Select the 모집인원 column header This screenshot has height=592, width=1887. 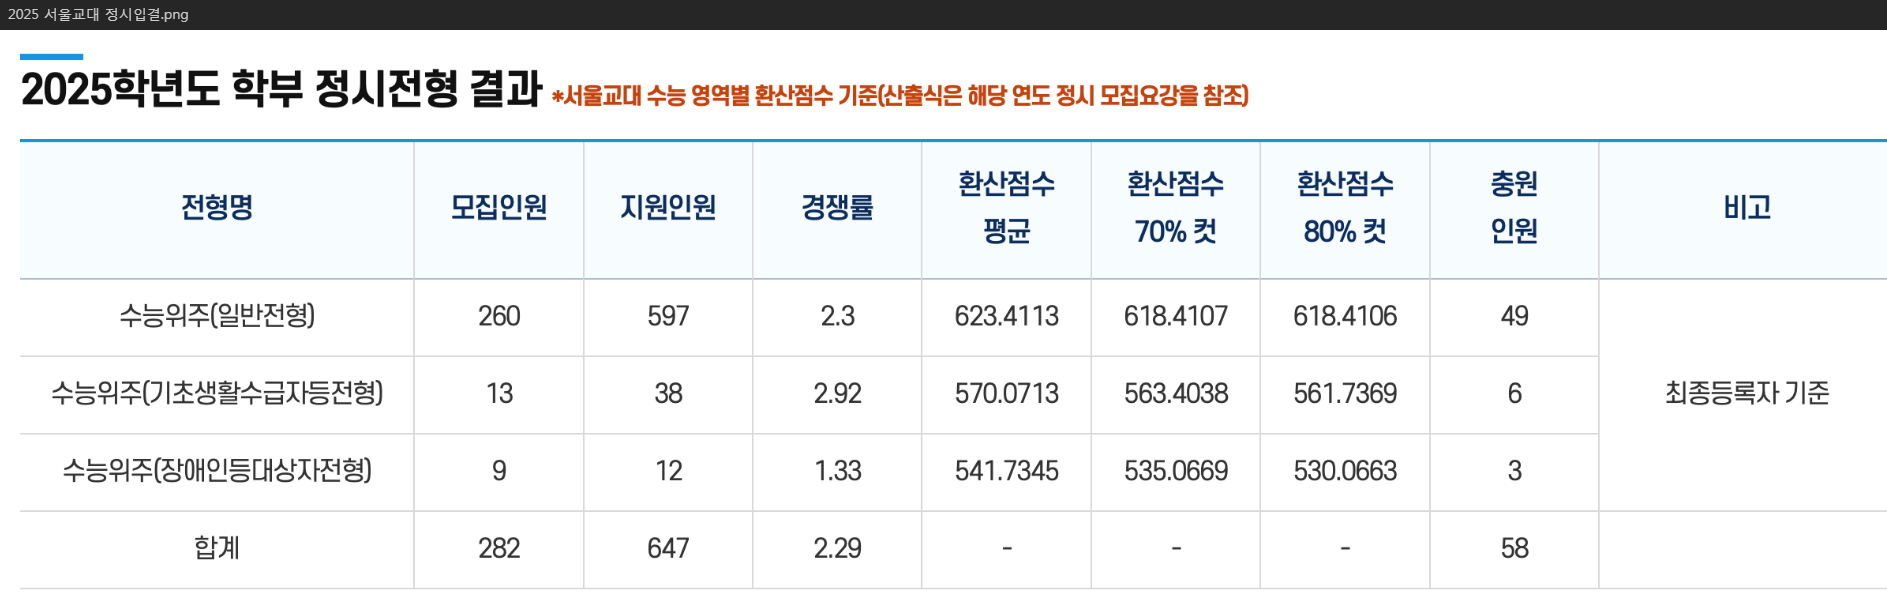(x=499, y=208)
